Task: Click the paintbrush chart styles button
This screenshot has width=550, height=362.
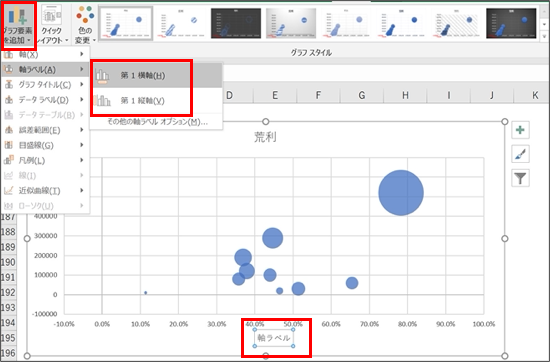Action: pyautogui.click(x=520, y=154)
